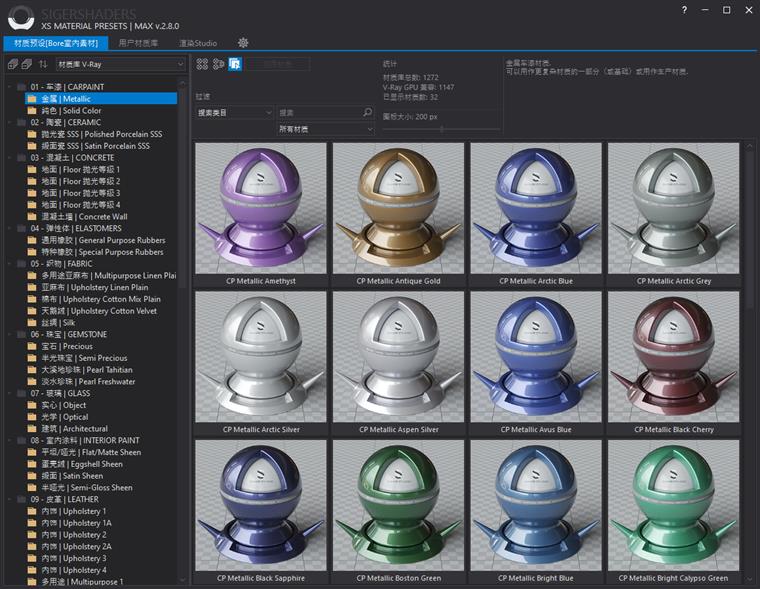
Task: Click folder icon of Concrete Wall
Action: (x=32, y=217)
